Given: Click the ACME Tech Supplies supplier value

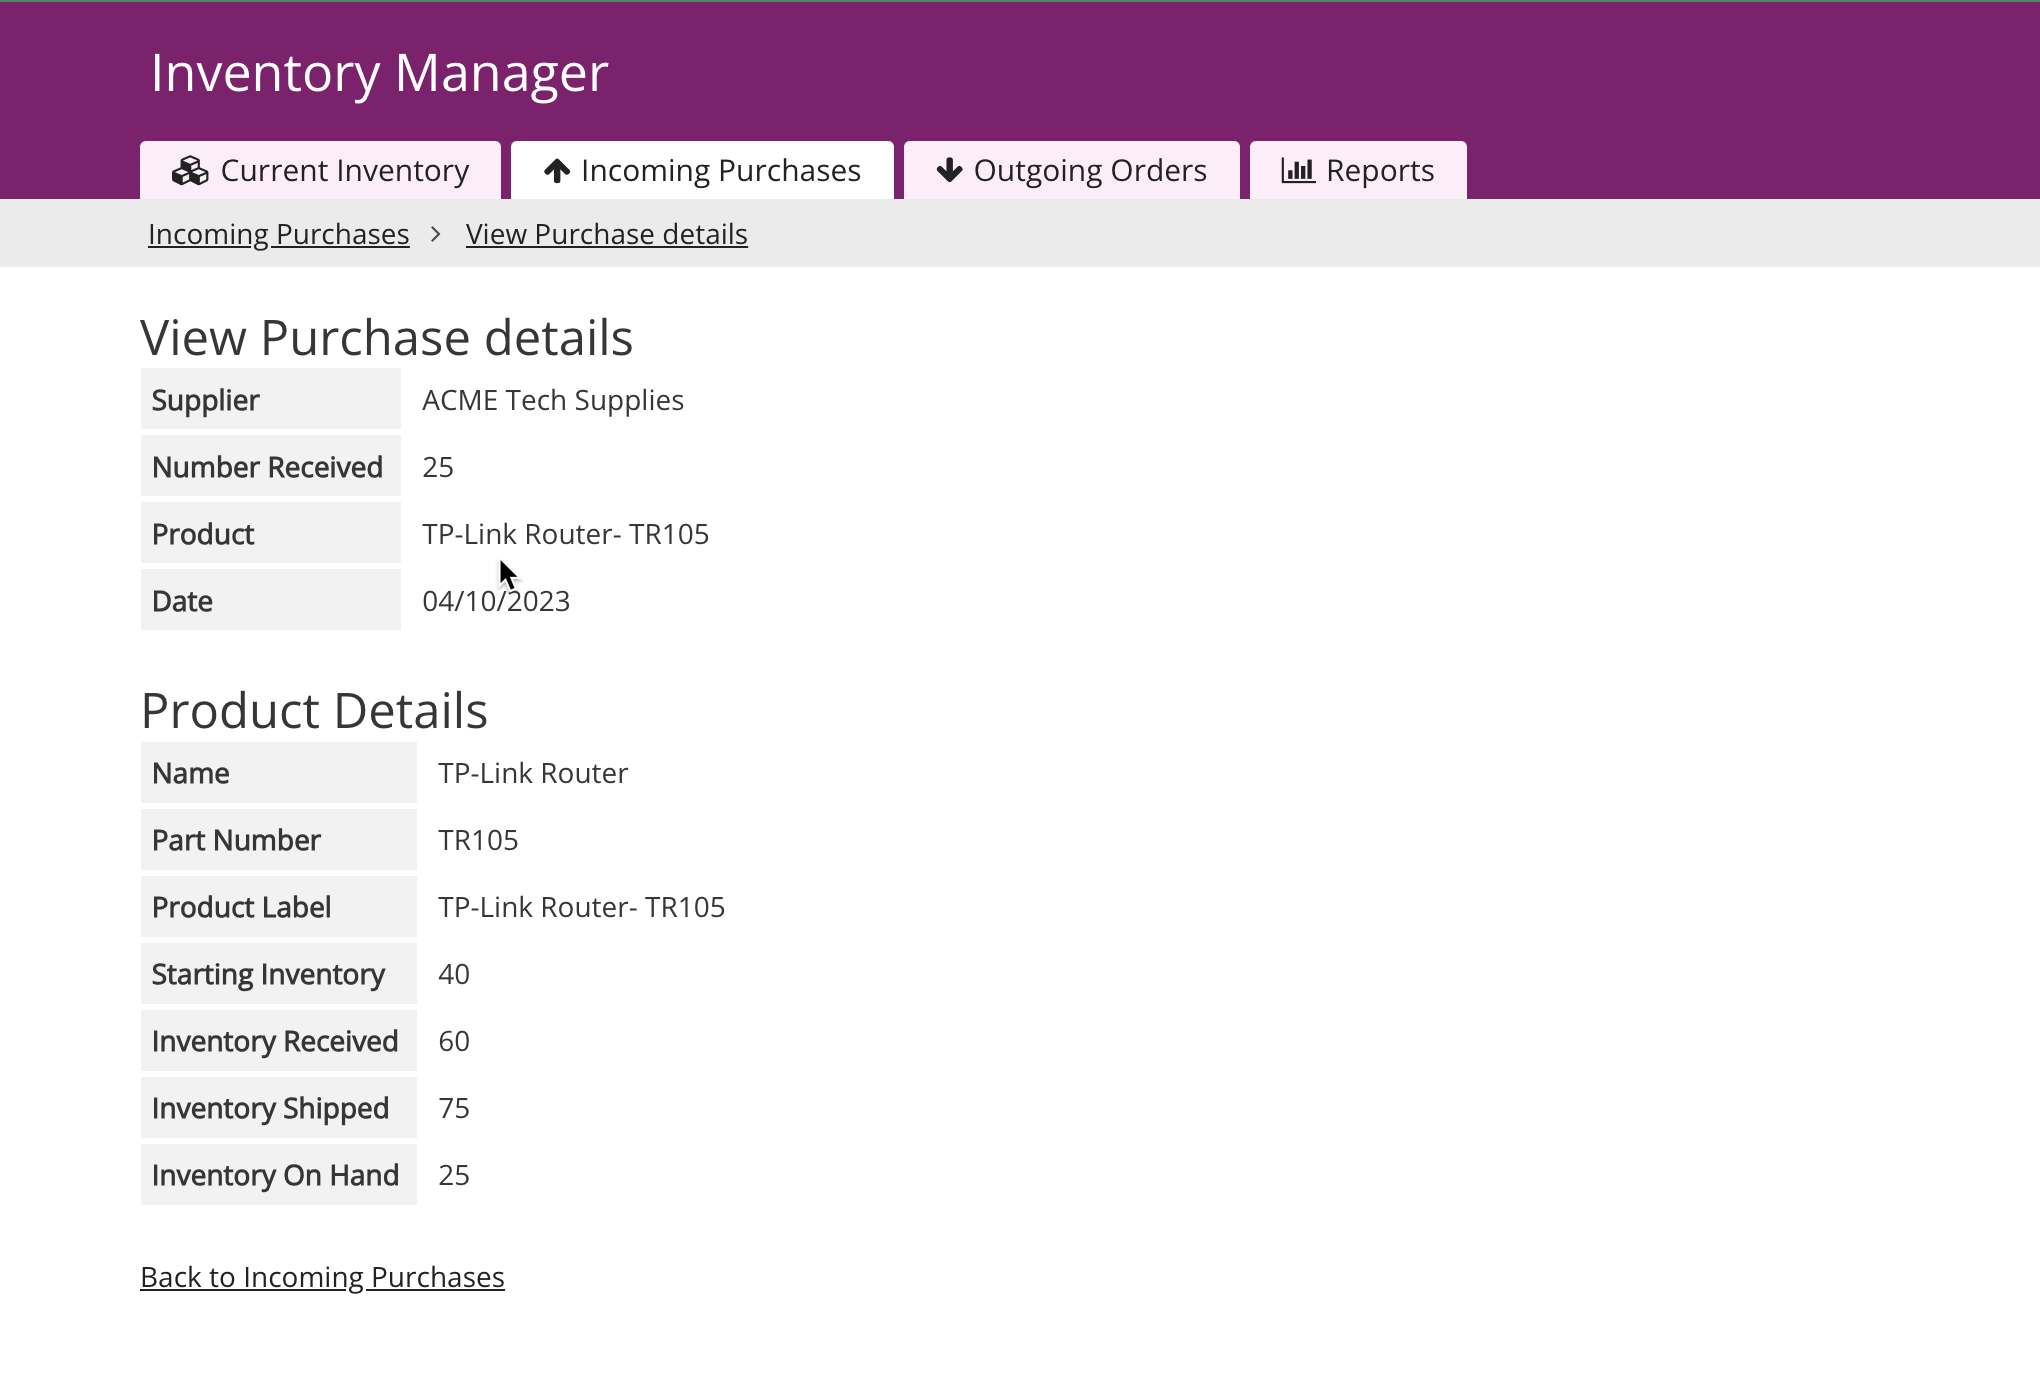Looking at the screenshot, I should [552, 400].
